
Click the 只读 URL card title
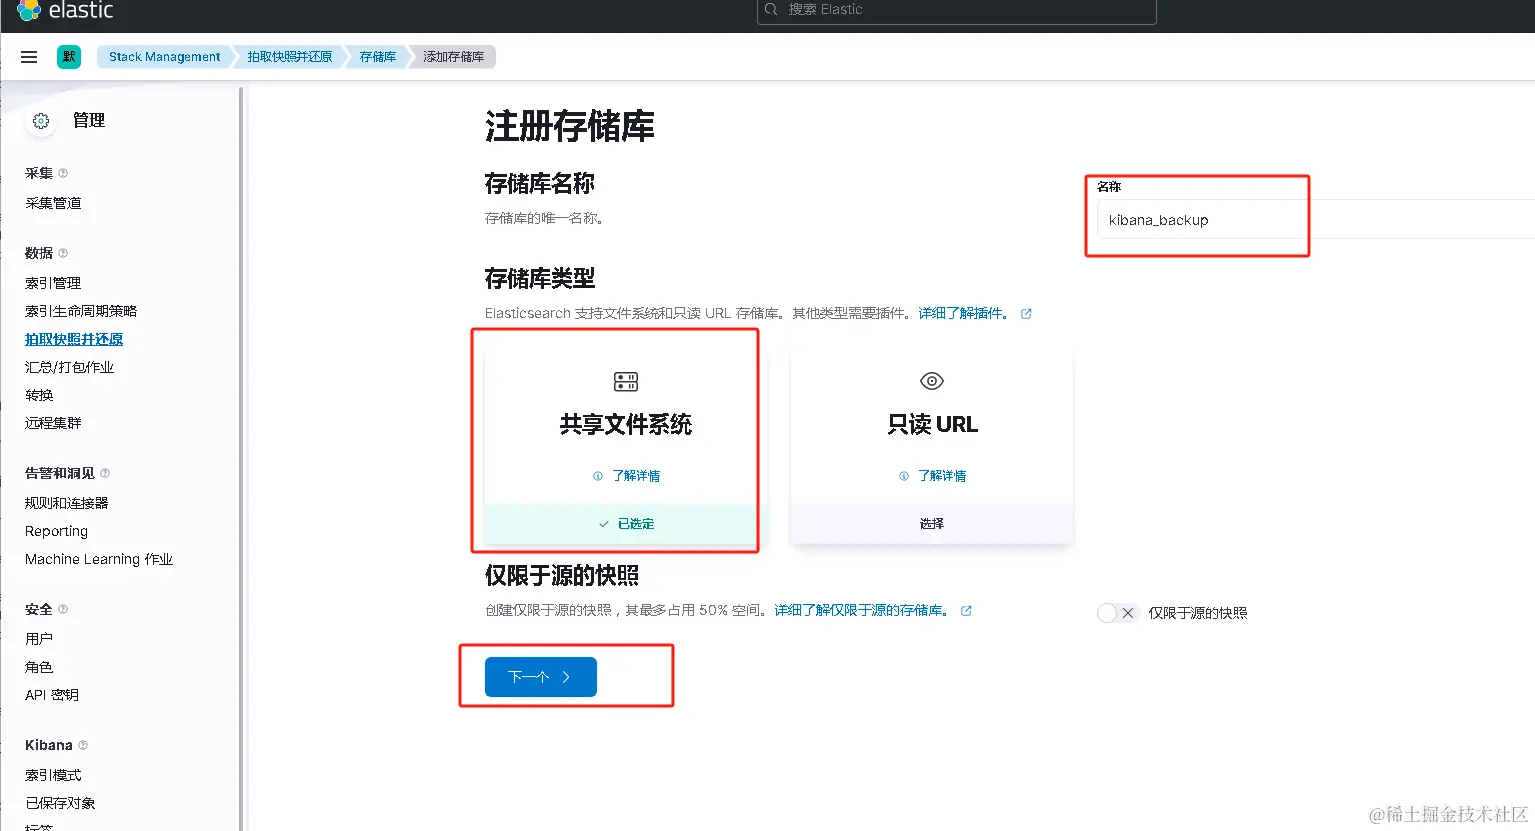(932, 424)
